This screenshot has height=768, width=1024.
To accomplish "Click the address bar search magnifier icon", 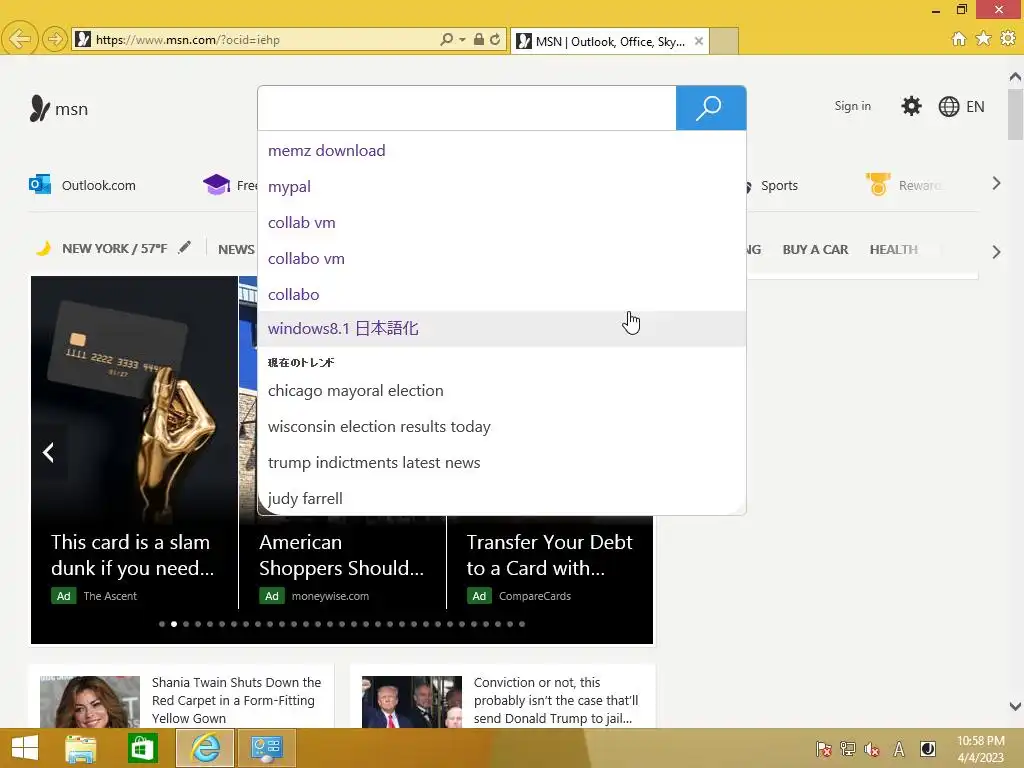I will coord(446,39).
